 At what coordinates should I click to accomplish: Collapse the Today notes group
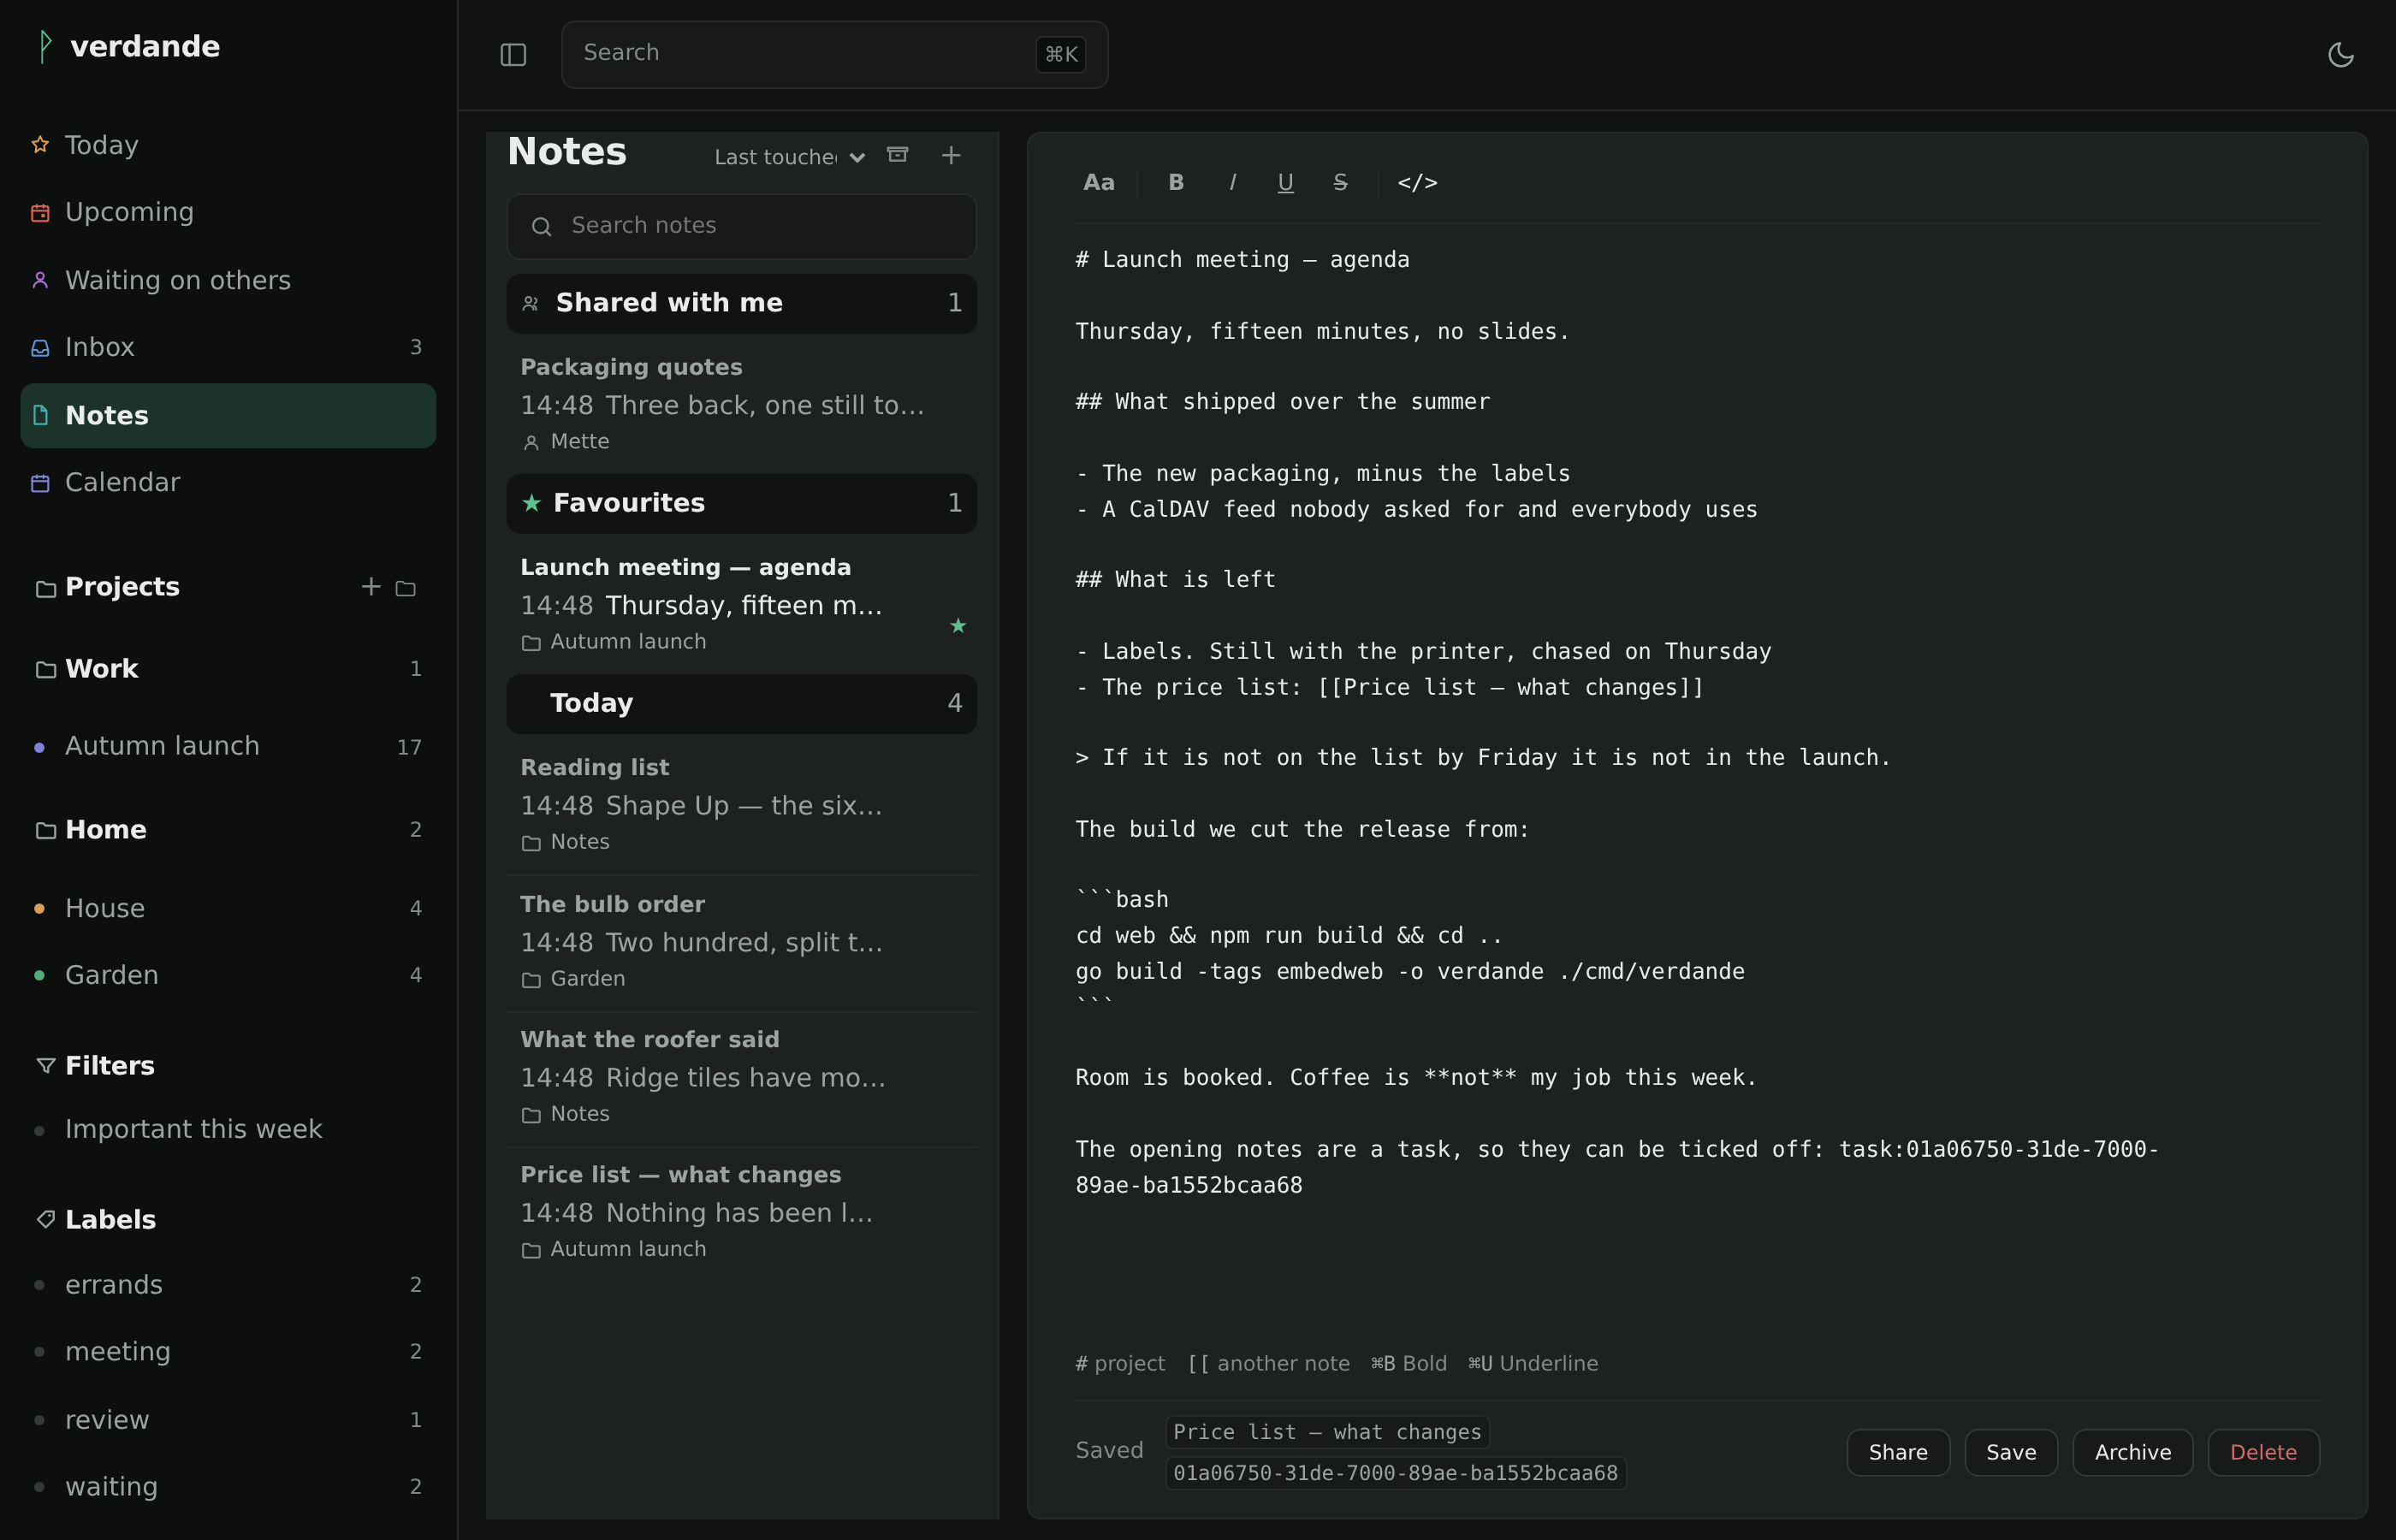(741, 703)
